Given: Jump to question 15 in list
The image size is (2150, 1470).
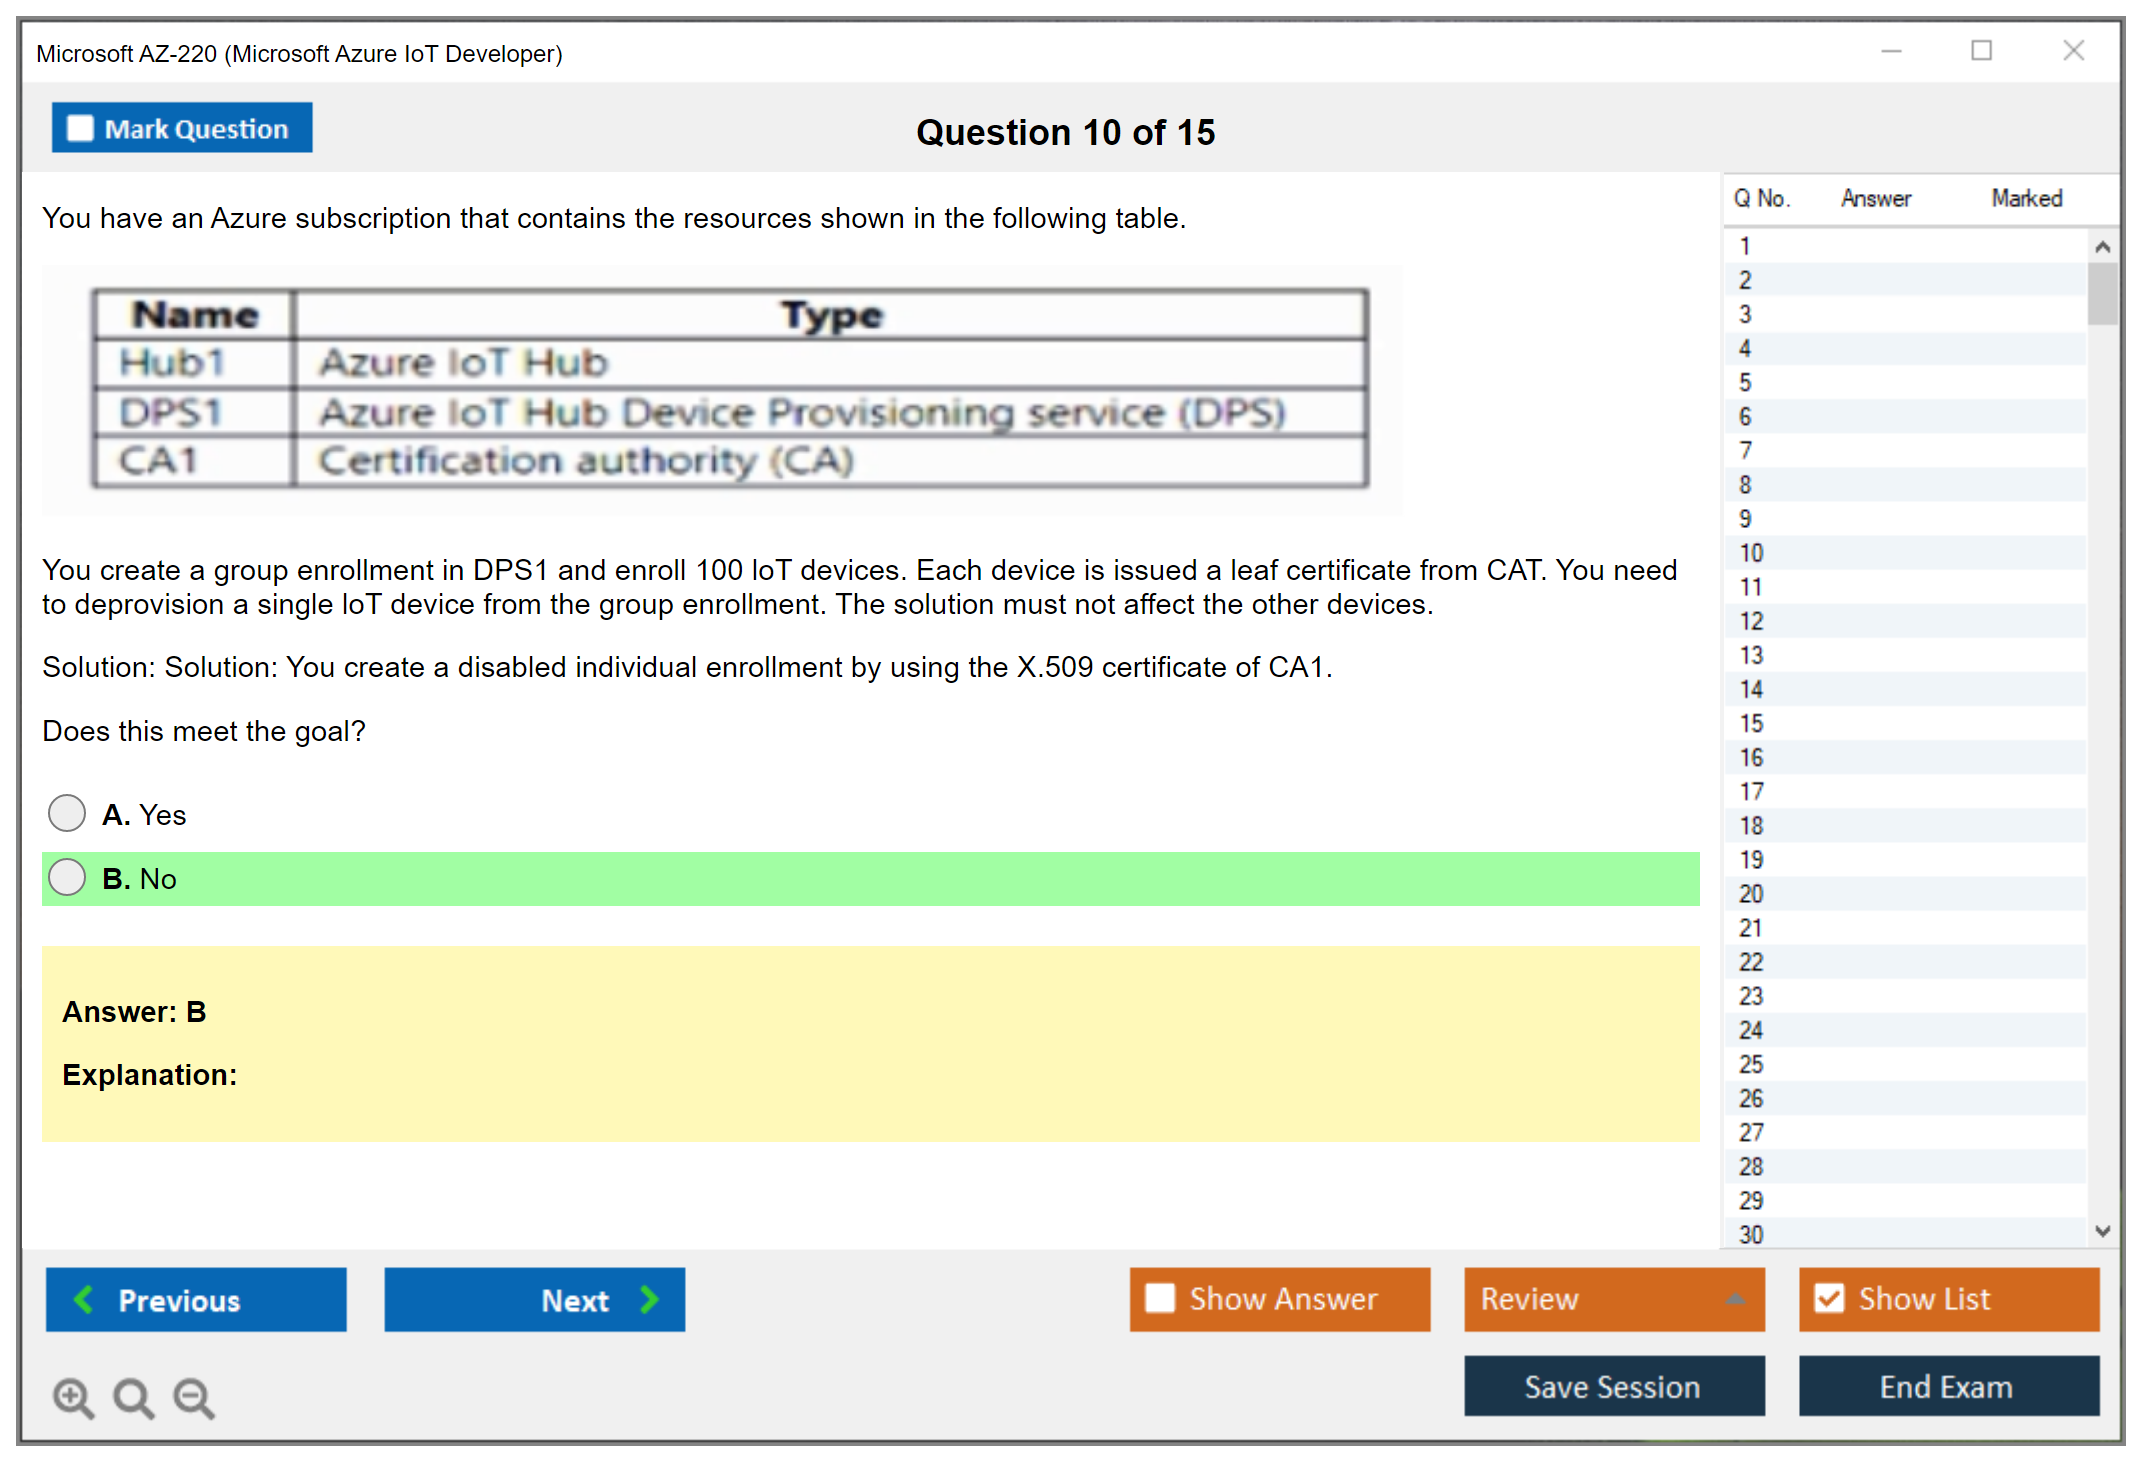Looking at the screenshot, I should (x=1751, y=723).
